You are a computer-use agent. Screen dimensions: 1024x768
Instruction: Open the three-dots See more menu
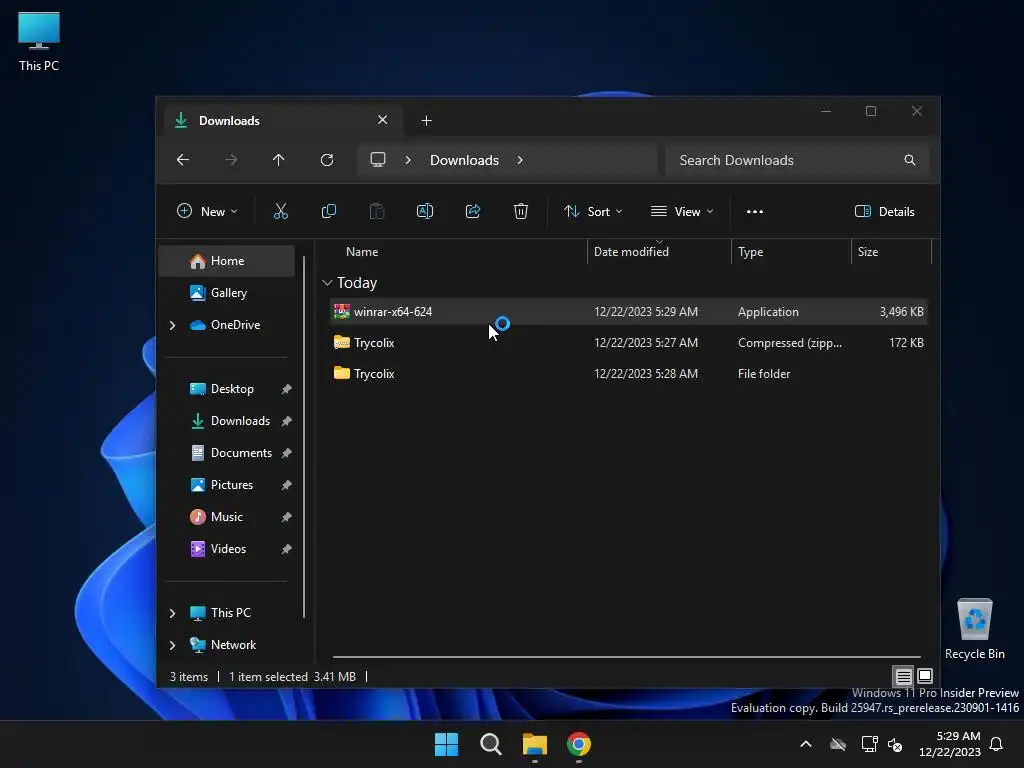tap(754, 212)
